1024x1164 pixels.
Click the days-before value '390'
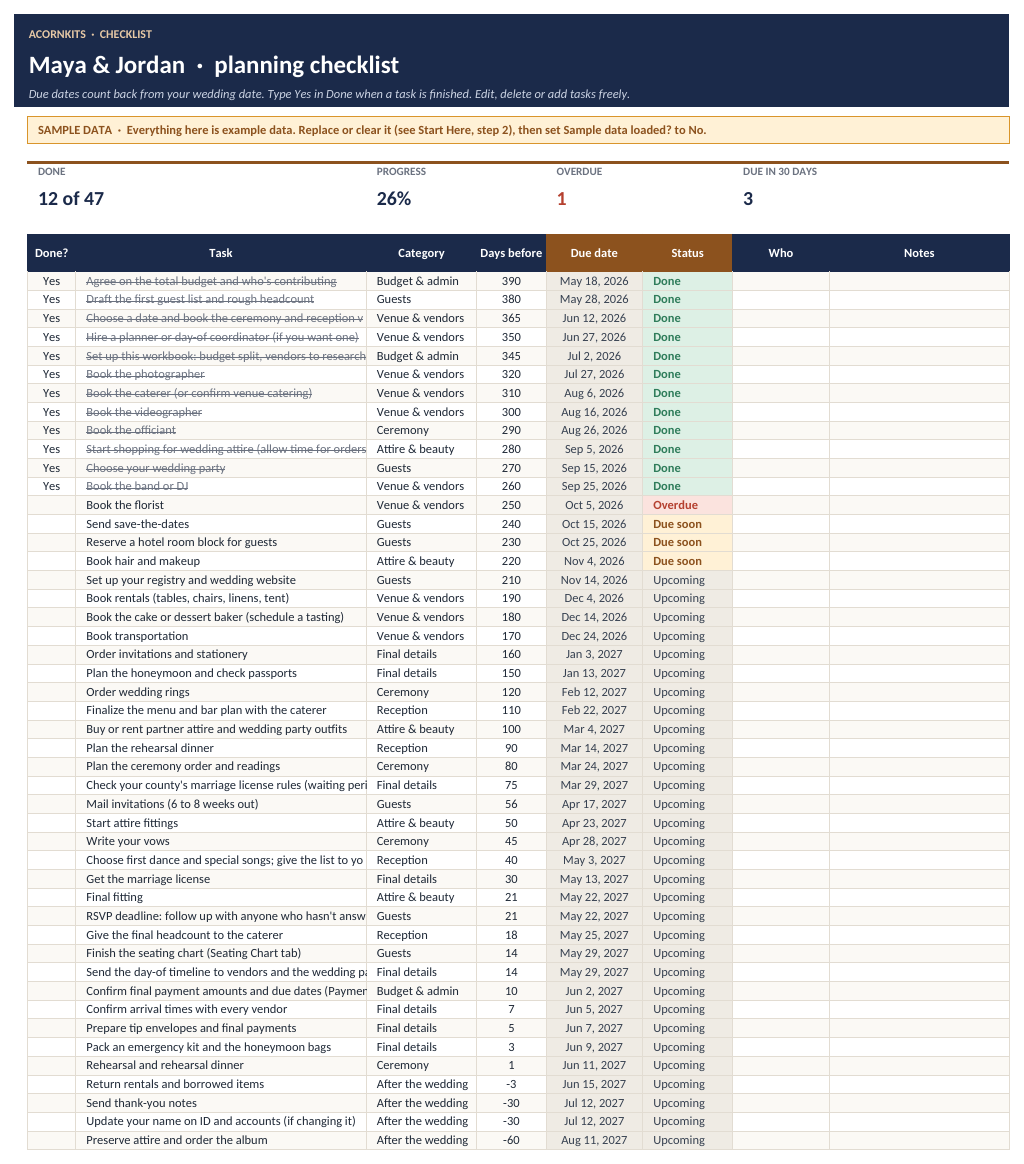point(511,281)
